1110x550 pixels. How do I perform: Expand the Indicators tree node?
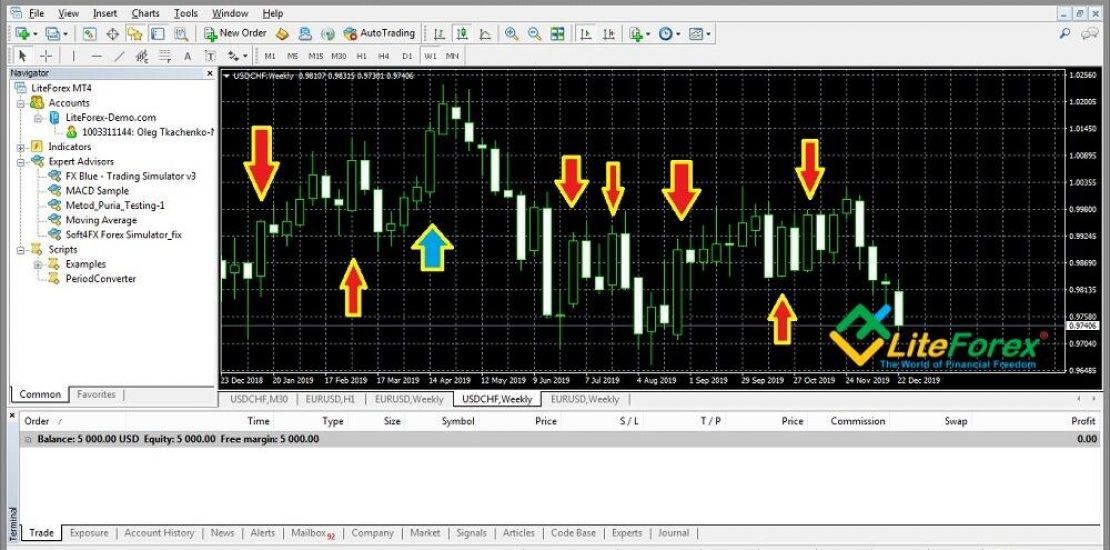pyautogui.click(x=24, y=147)
